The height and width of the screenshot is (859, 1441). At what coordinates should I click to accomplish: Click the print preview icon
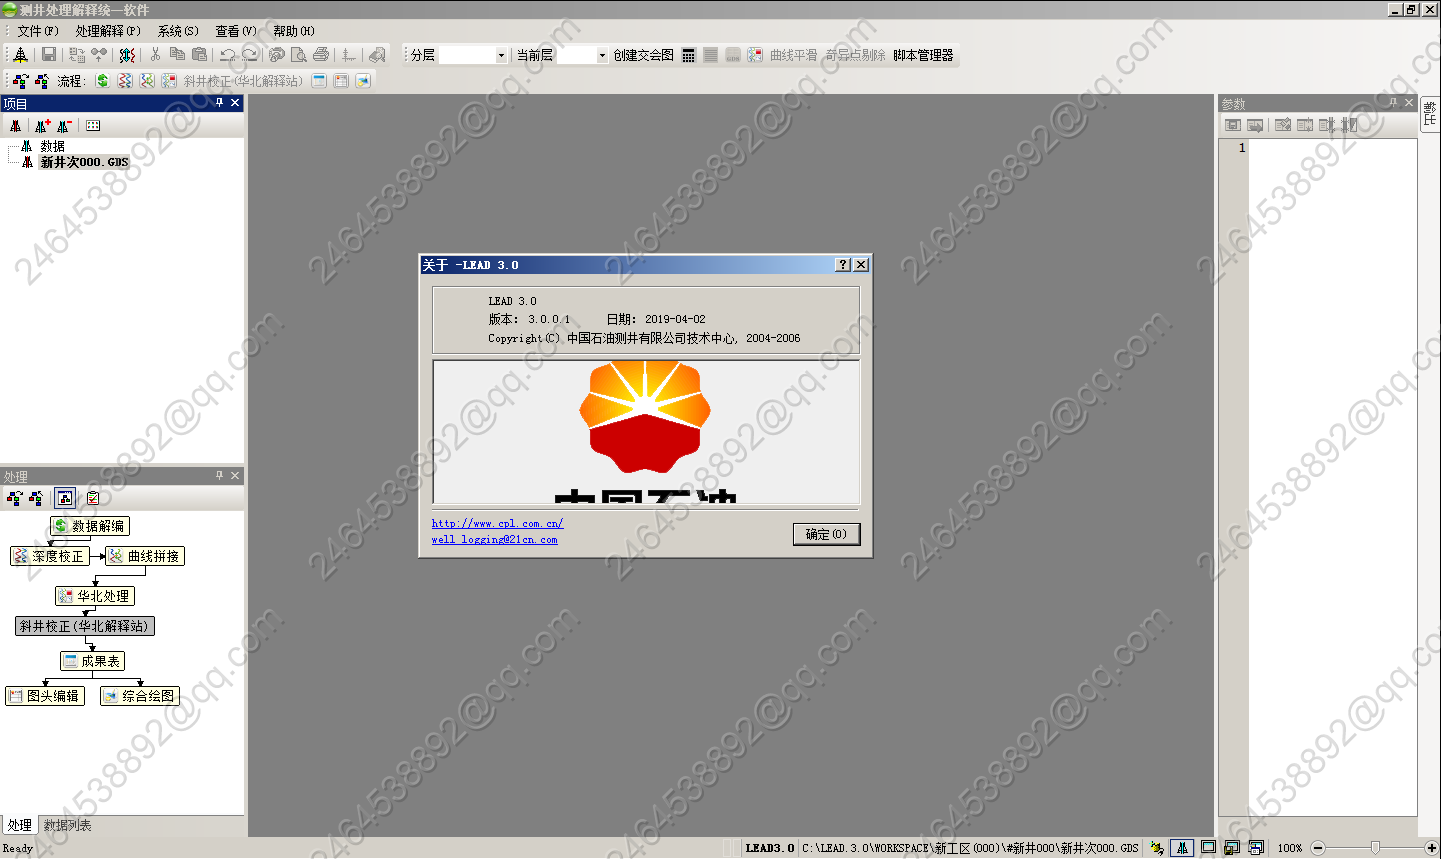coord(299,55)
